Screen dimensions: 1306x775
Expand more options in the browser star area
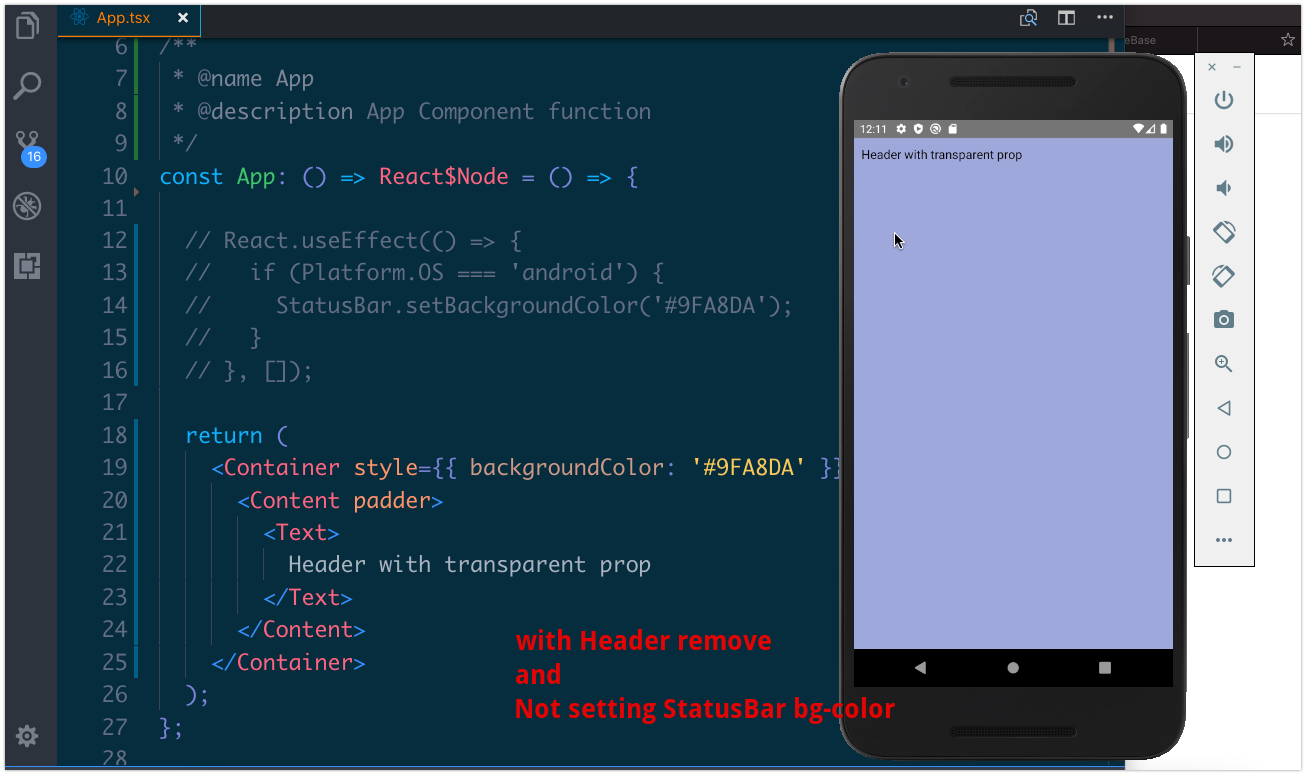tap(1287, 40)
